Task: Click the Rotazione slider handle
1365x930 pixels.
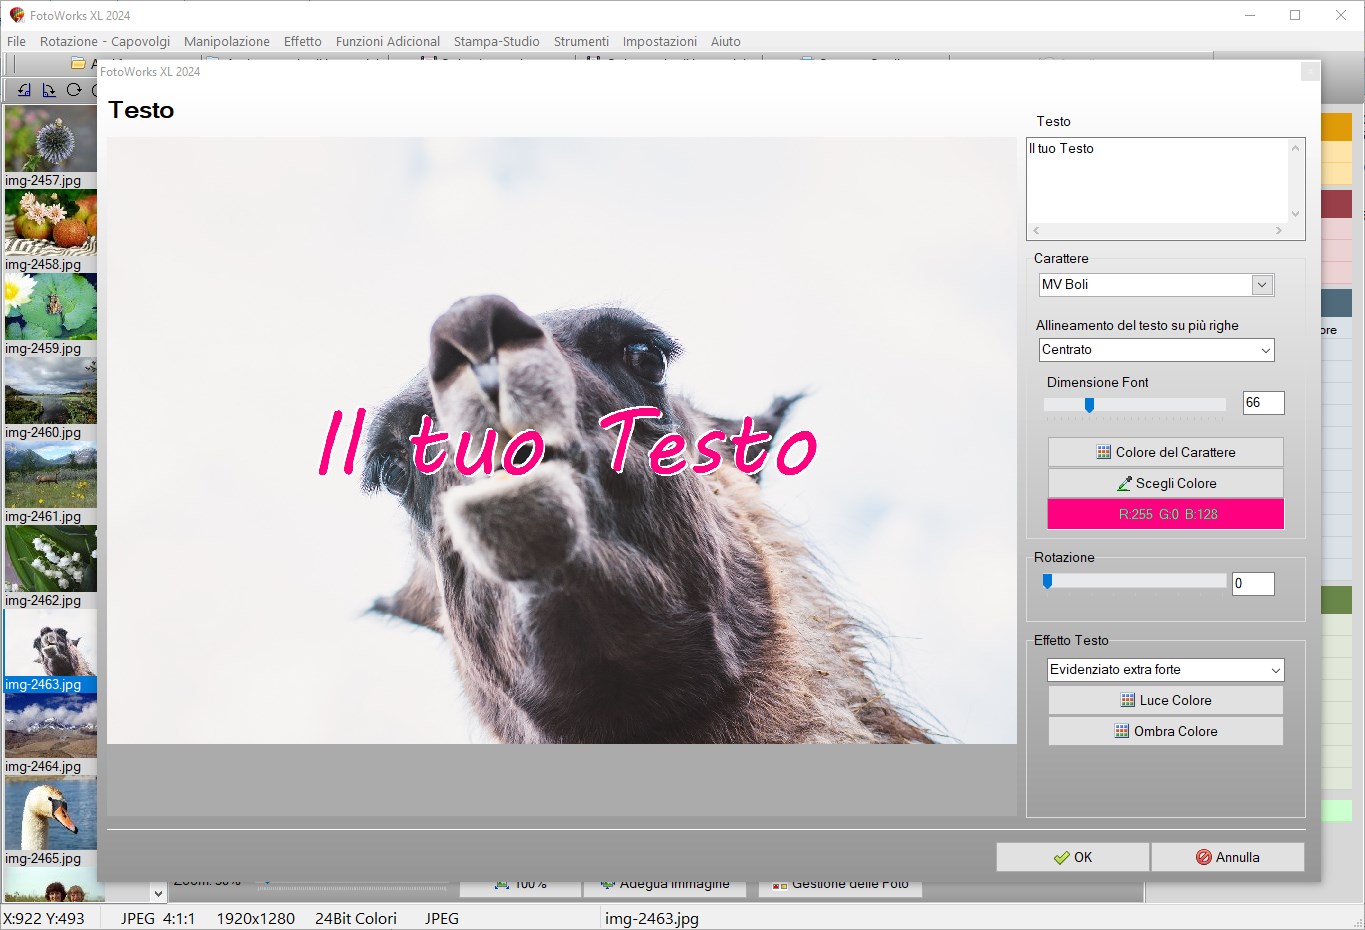Action: coord(1047,581)
